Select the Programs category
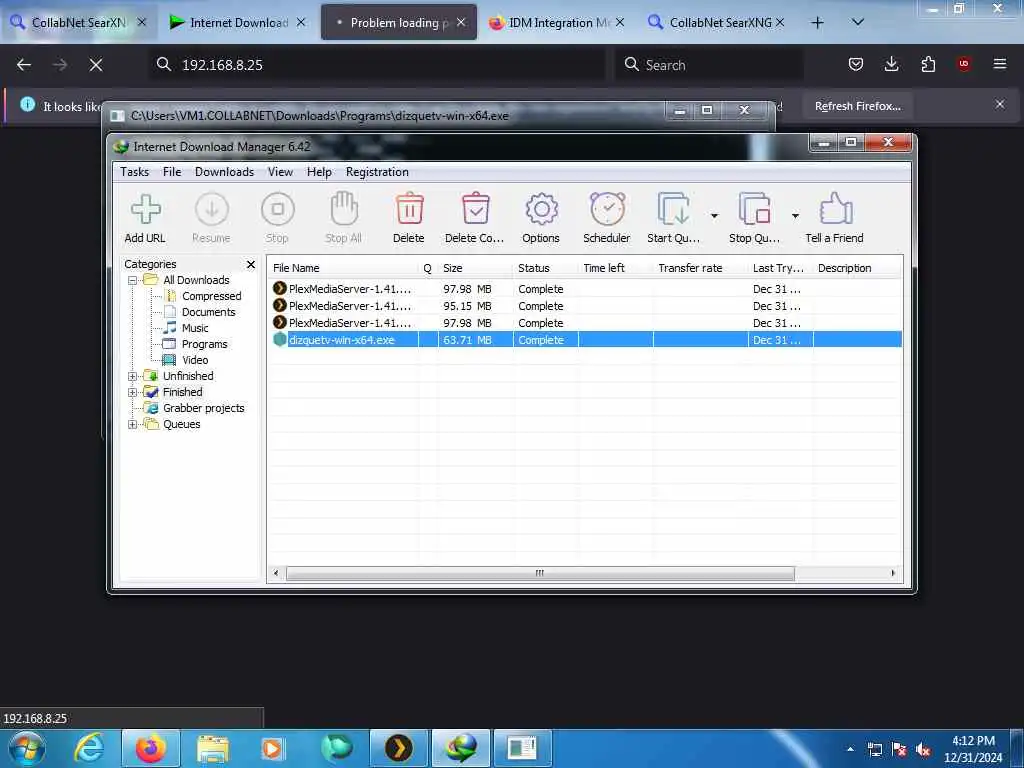This screenshot has height=768, width=1024. tap(204, 344)
